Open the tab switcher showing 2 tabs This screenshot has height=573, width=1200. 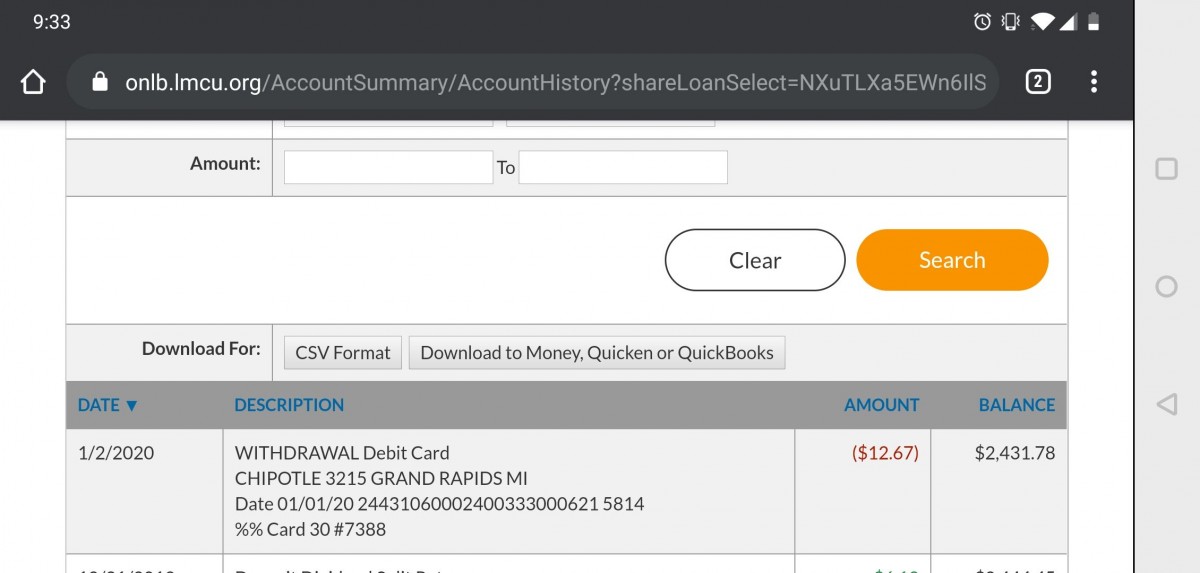coord(1038,81)
